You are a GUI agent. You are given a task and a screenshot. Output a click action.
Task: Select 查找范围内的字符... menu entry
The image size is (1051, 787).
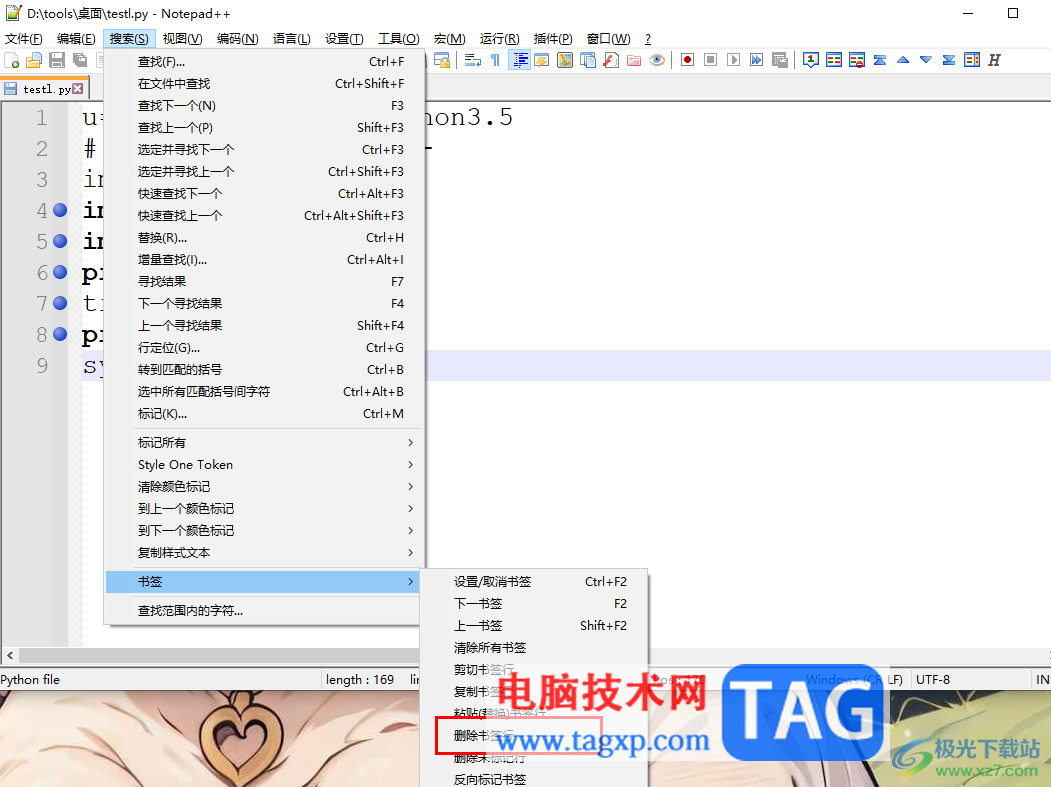pyautogui.click(x=263, y=611)
